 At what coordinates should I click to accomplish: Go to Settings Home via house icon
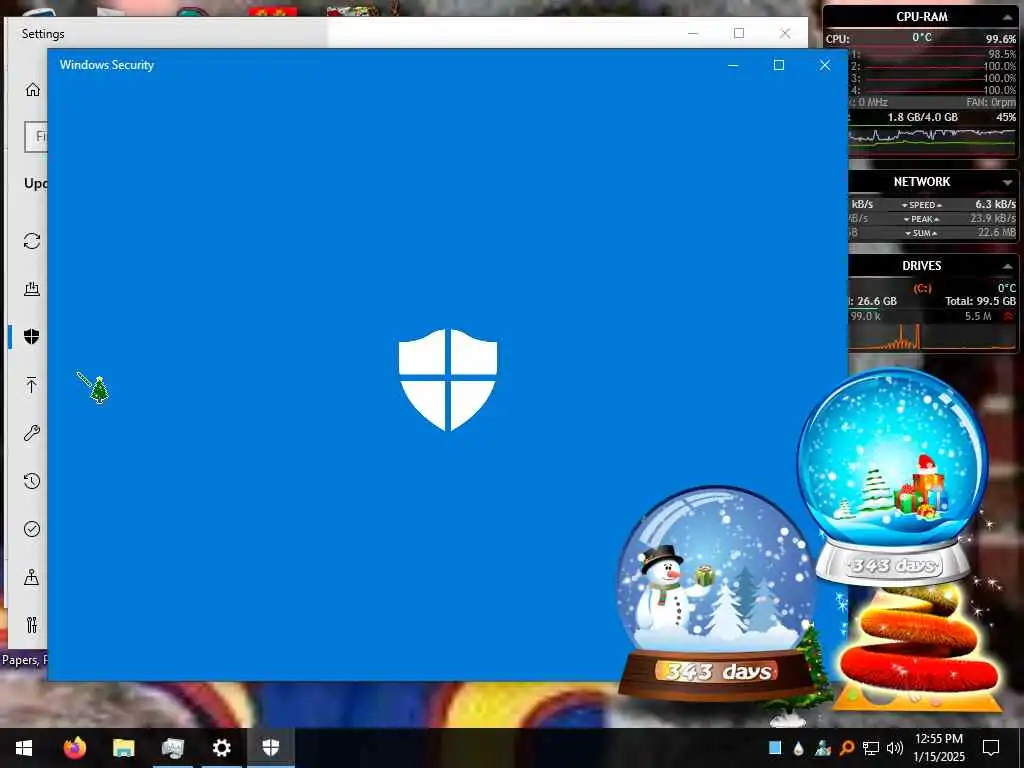point(33,89)
